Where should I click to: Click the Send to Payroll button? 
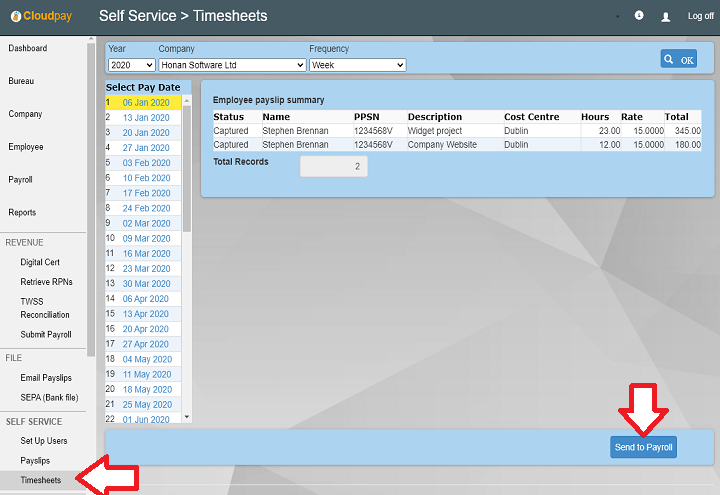coord(643,447)
